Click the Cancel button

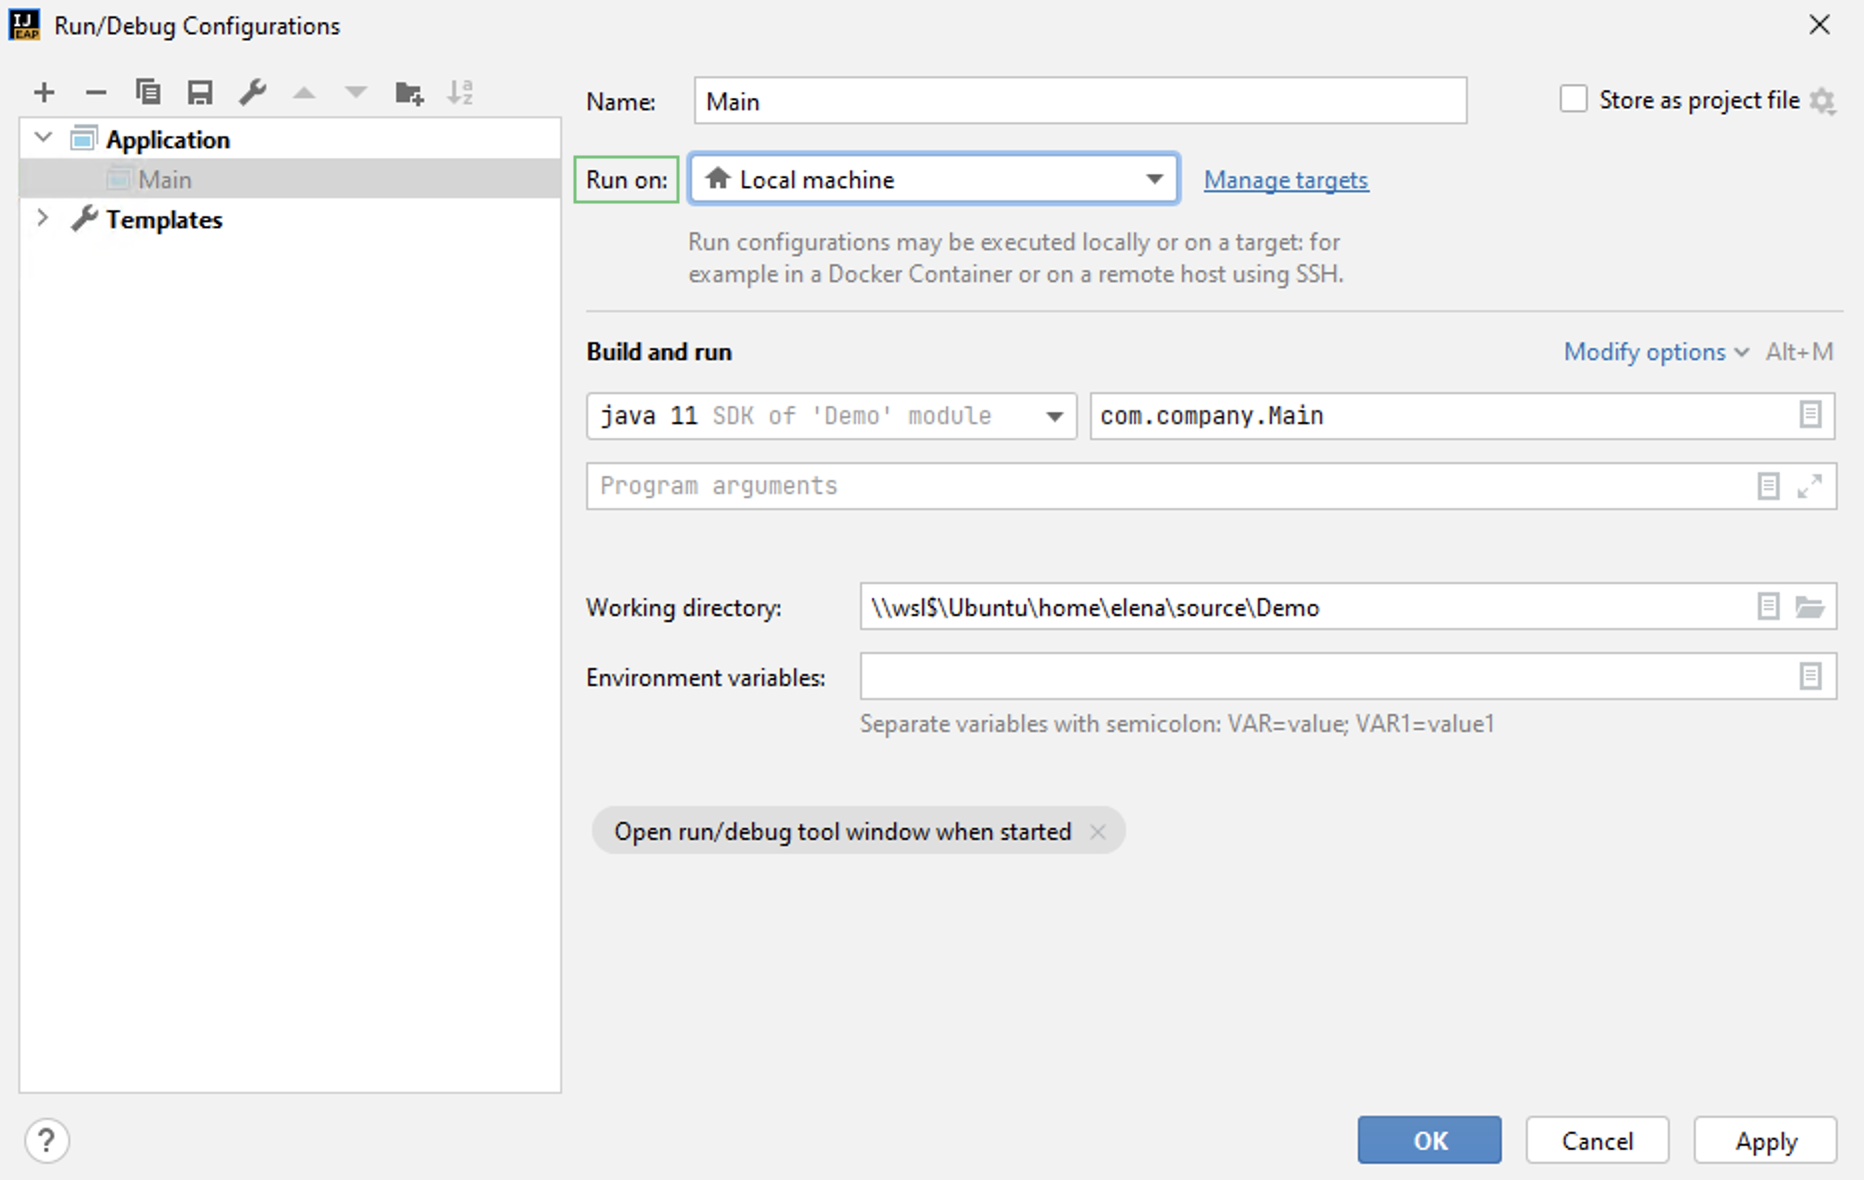coord(1597,1140)
